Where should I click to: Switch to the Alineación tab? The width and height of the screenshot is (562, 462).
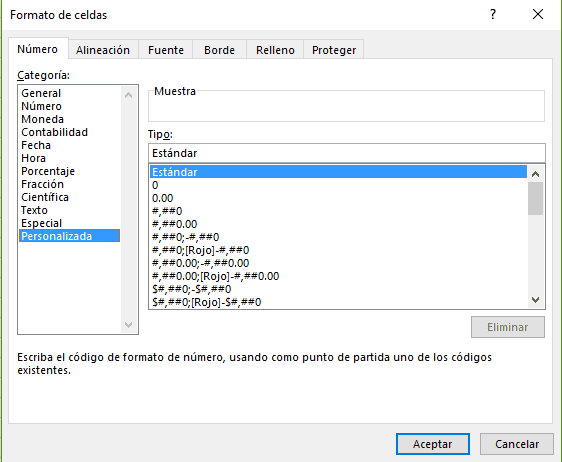(103, 50)
